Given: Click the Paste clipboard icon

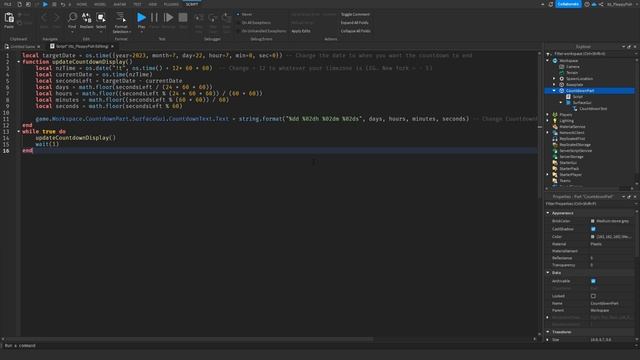Looking at the screenshot, I should [x=9, y=18].
